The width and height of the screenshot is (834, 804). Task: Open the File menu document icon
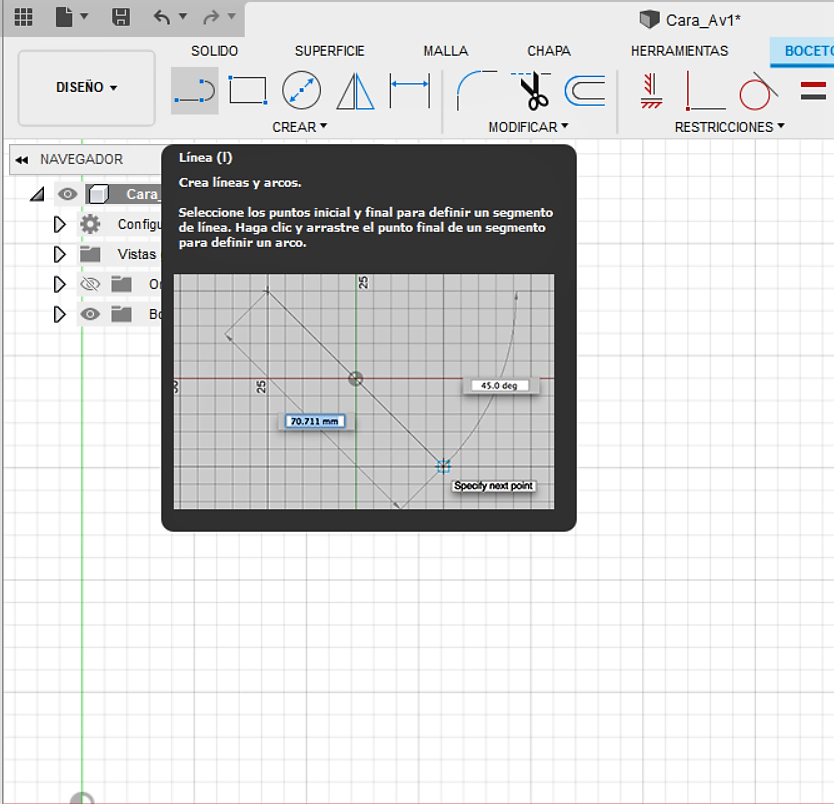tap(64, 17)
